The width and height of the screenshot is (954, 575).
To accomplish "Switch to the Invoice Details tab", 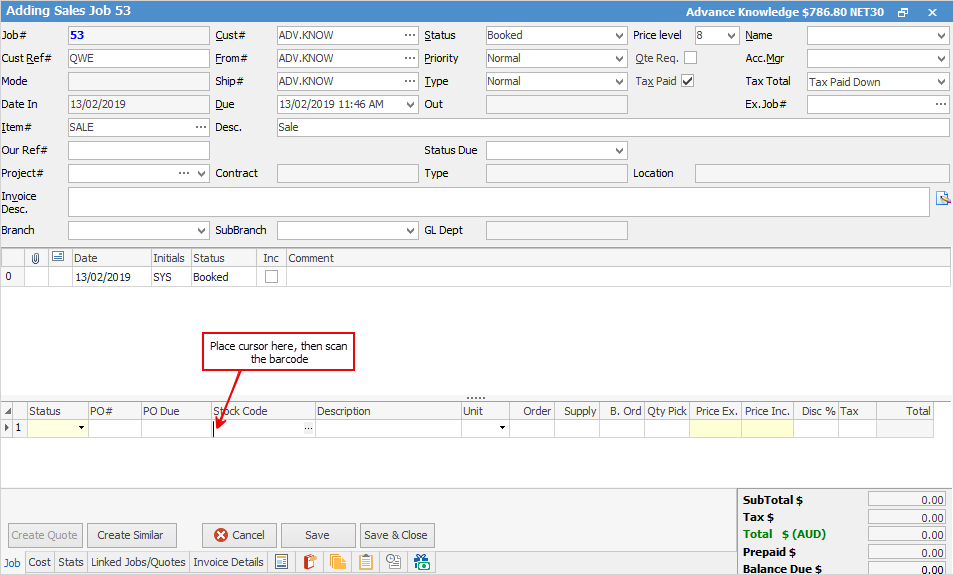I will [228, 562].
